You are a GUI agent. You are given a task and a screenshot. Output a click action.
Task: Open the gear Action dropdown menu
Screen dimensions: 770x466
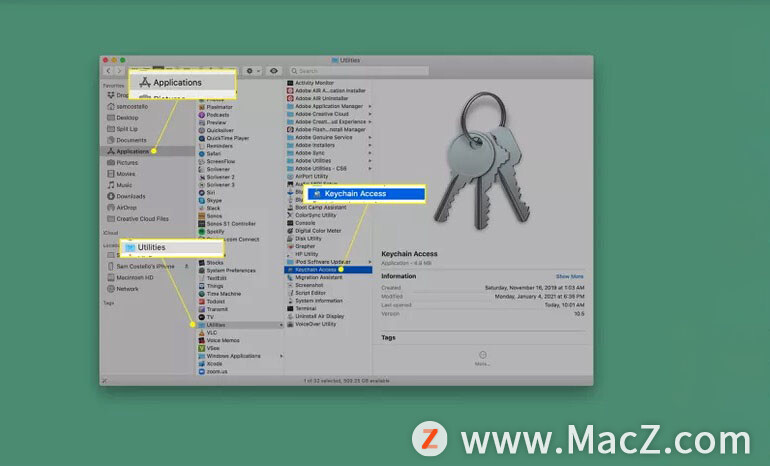click(x=252, y=71)
